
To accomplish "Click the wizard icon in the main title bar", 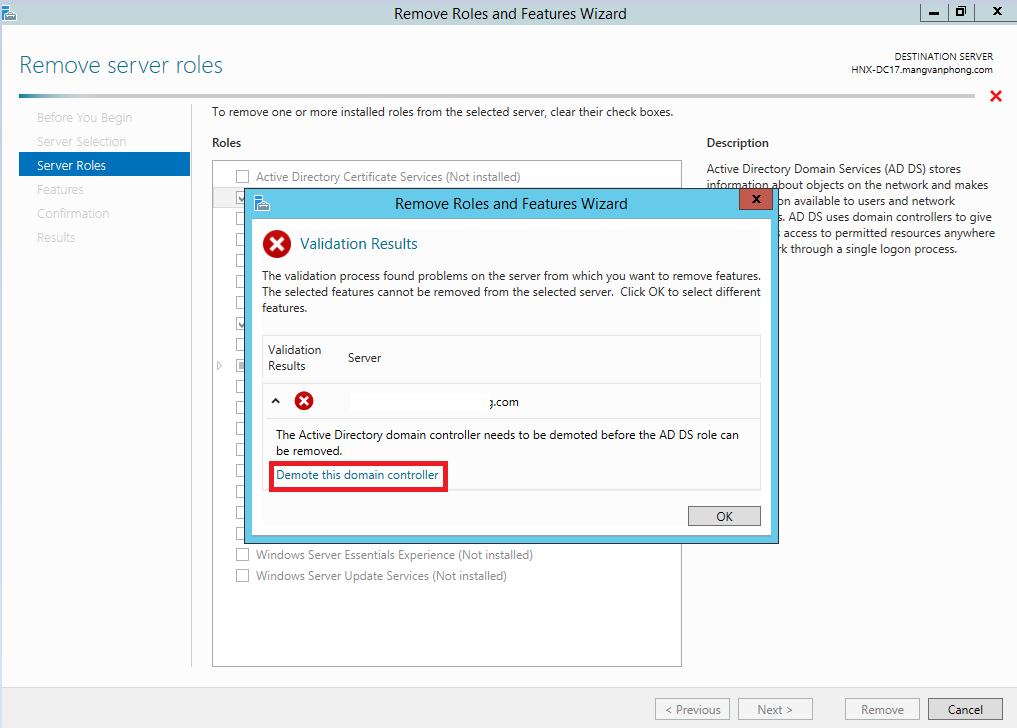I will tap(12, 12).
